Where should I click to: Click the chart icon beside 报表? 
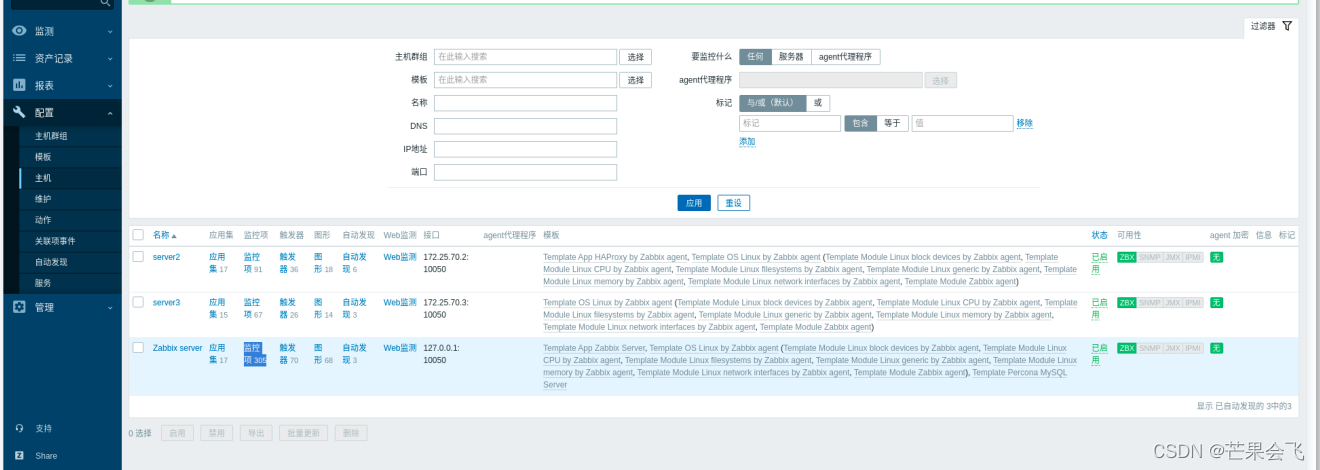[x=19, y=85]
